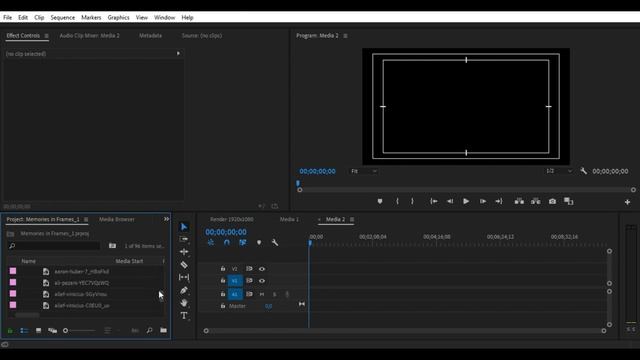Toggle A1 track lock
Screen dimensions: 640x360
pos(223,294)
